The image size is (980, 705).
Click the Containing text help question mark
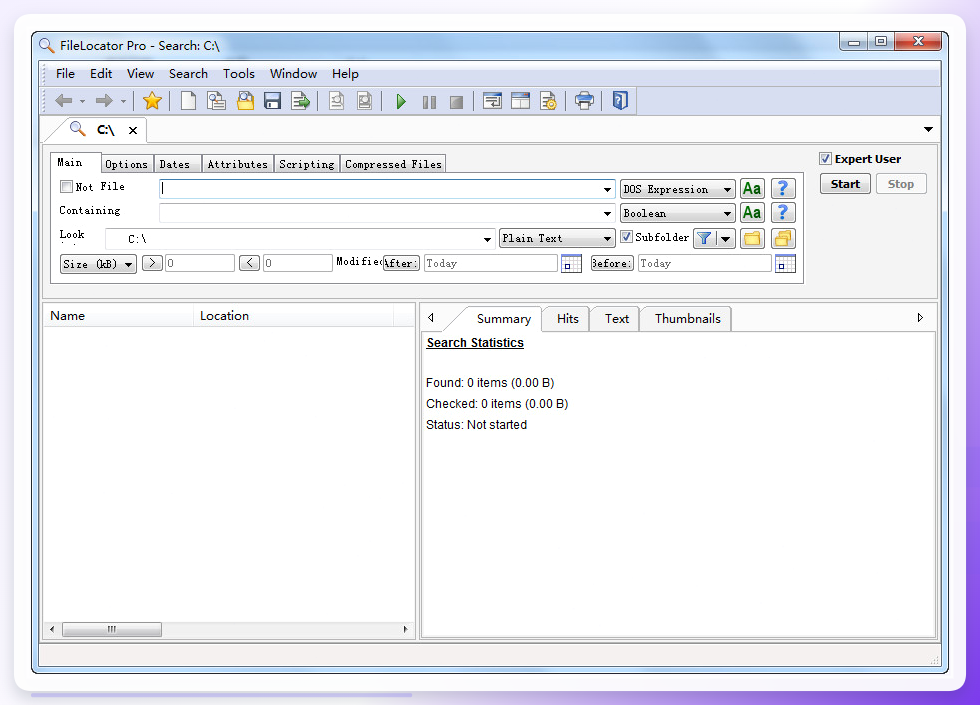pos(782,212)
